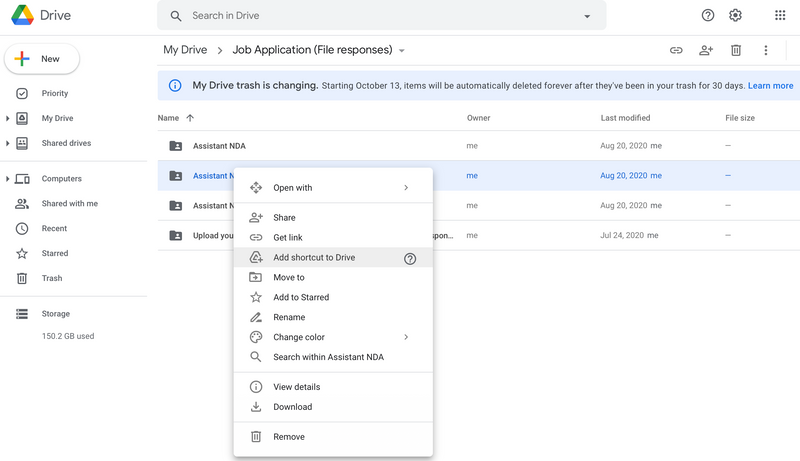Open the Google apps grid
Viewport: 800px width, 461px height.
[x=780, y=16]
